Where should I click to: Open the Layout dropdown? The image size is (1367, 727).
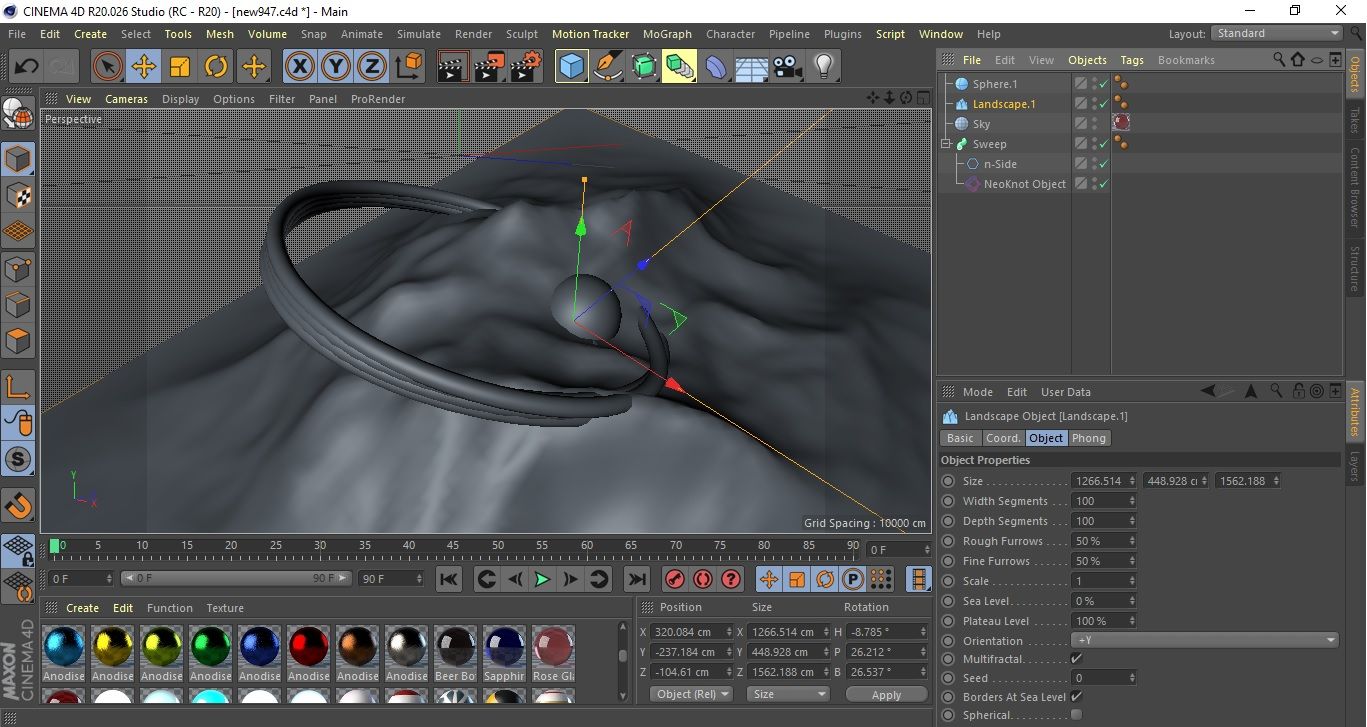1277,33
